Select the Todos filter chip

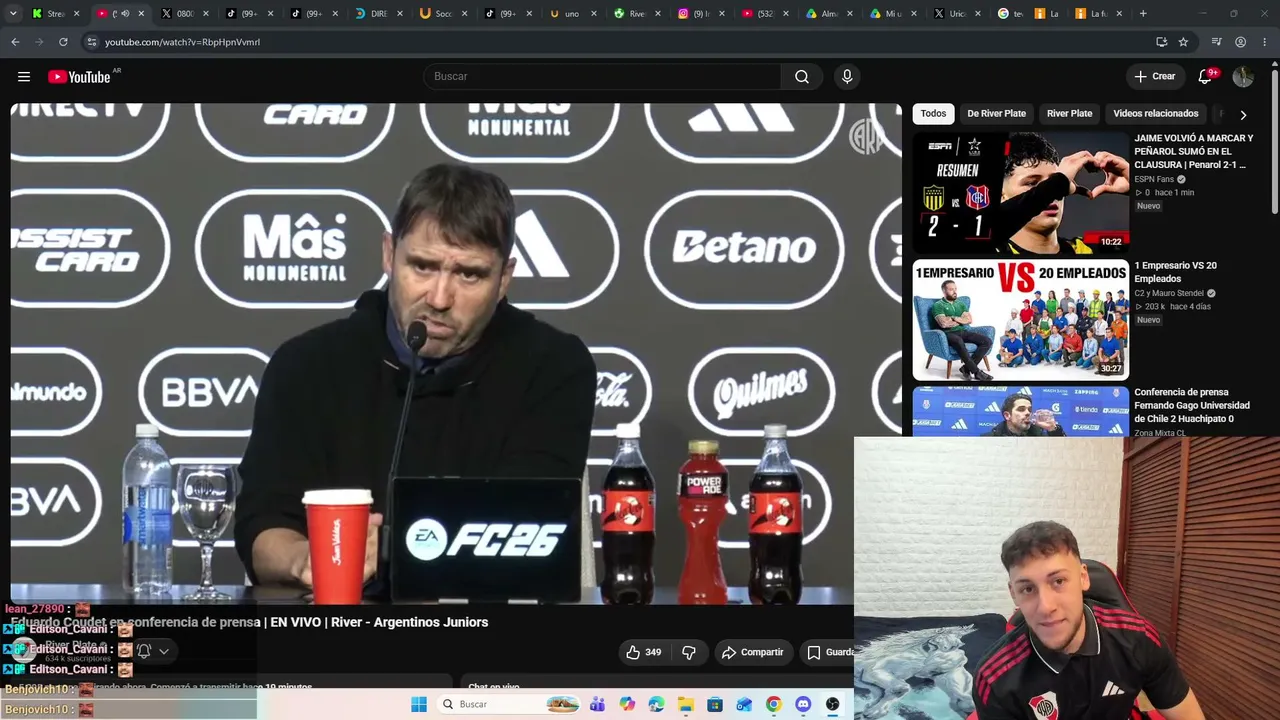coord(933,114)
